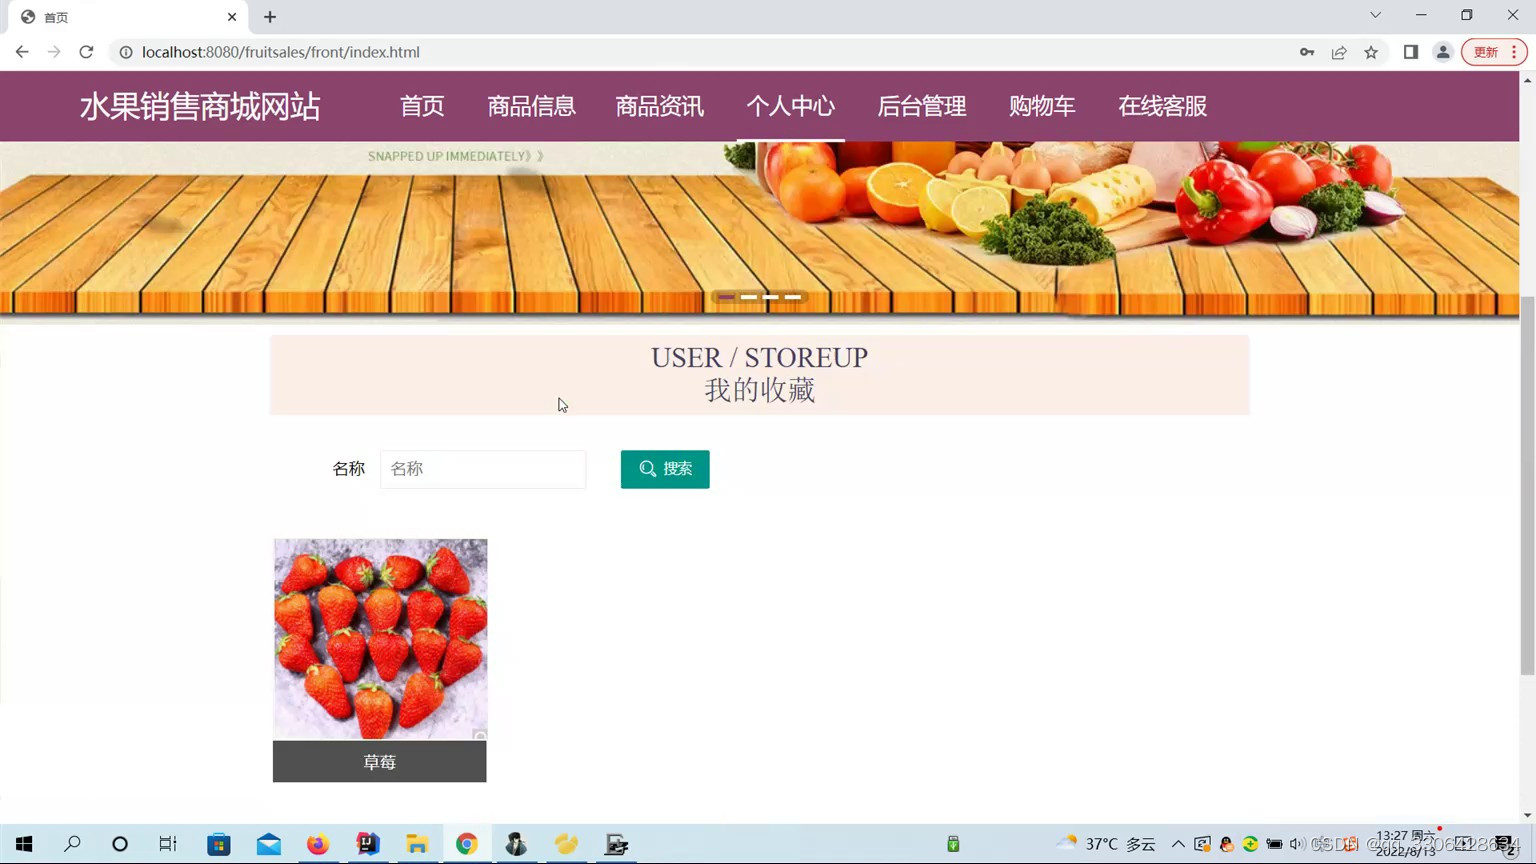This screenshot has height=864, width=1536.
Task: Open the green USB device tray icon
Action: (953, 844)
